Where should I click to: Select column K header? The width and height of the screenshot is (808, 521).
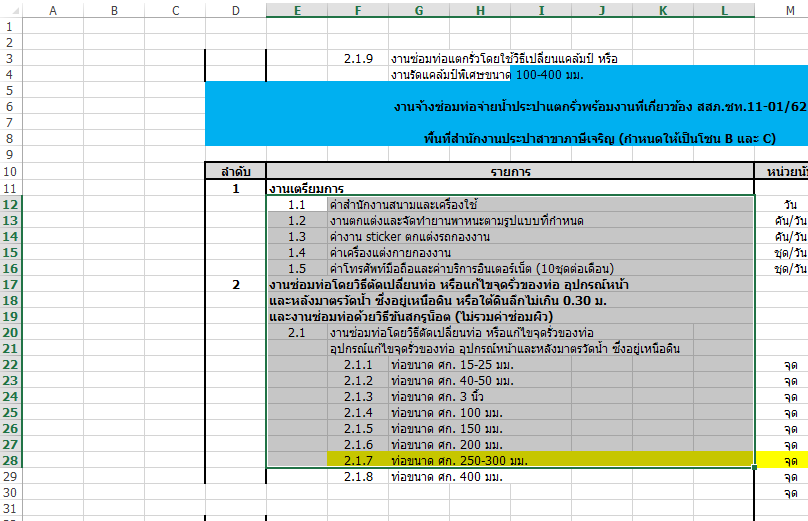663,10
